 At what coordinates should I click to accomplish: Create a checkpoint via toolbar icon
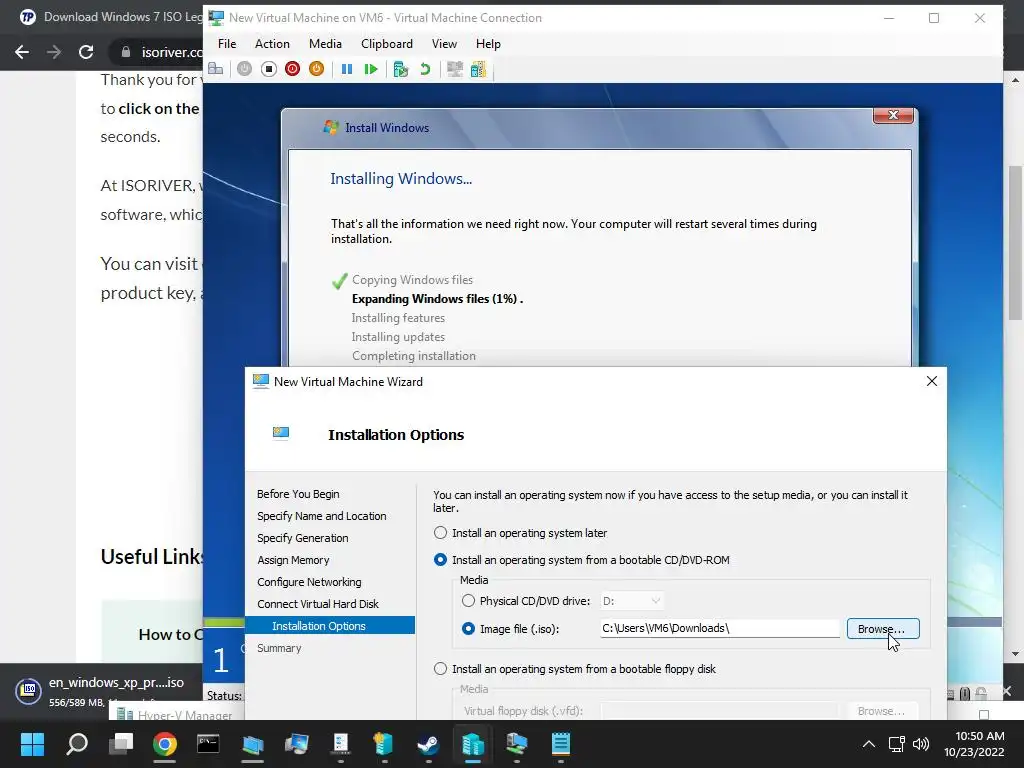tap(401, 69)
